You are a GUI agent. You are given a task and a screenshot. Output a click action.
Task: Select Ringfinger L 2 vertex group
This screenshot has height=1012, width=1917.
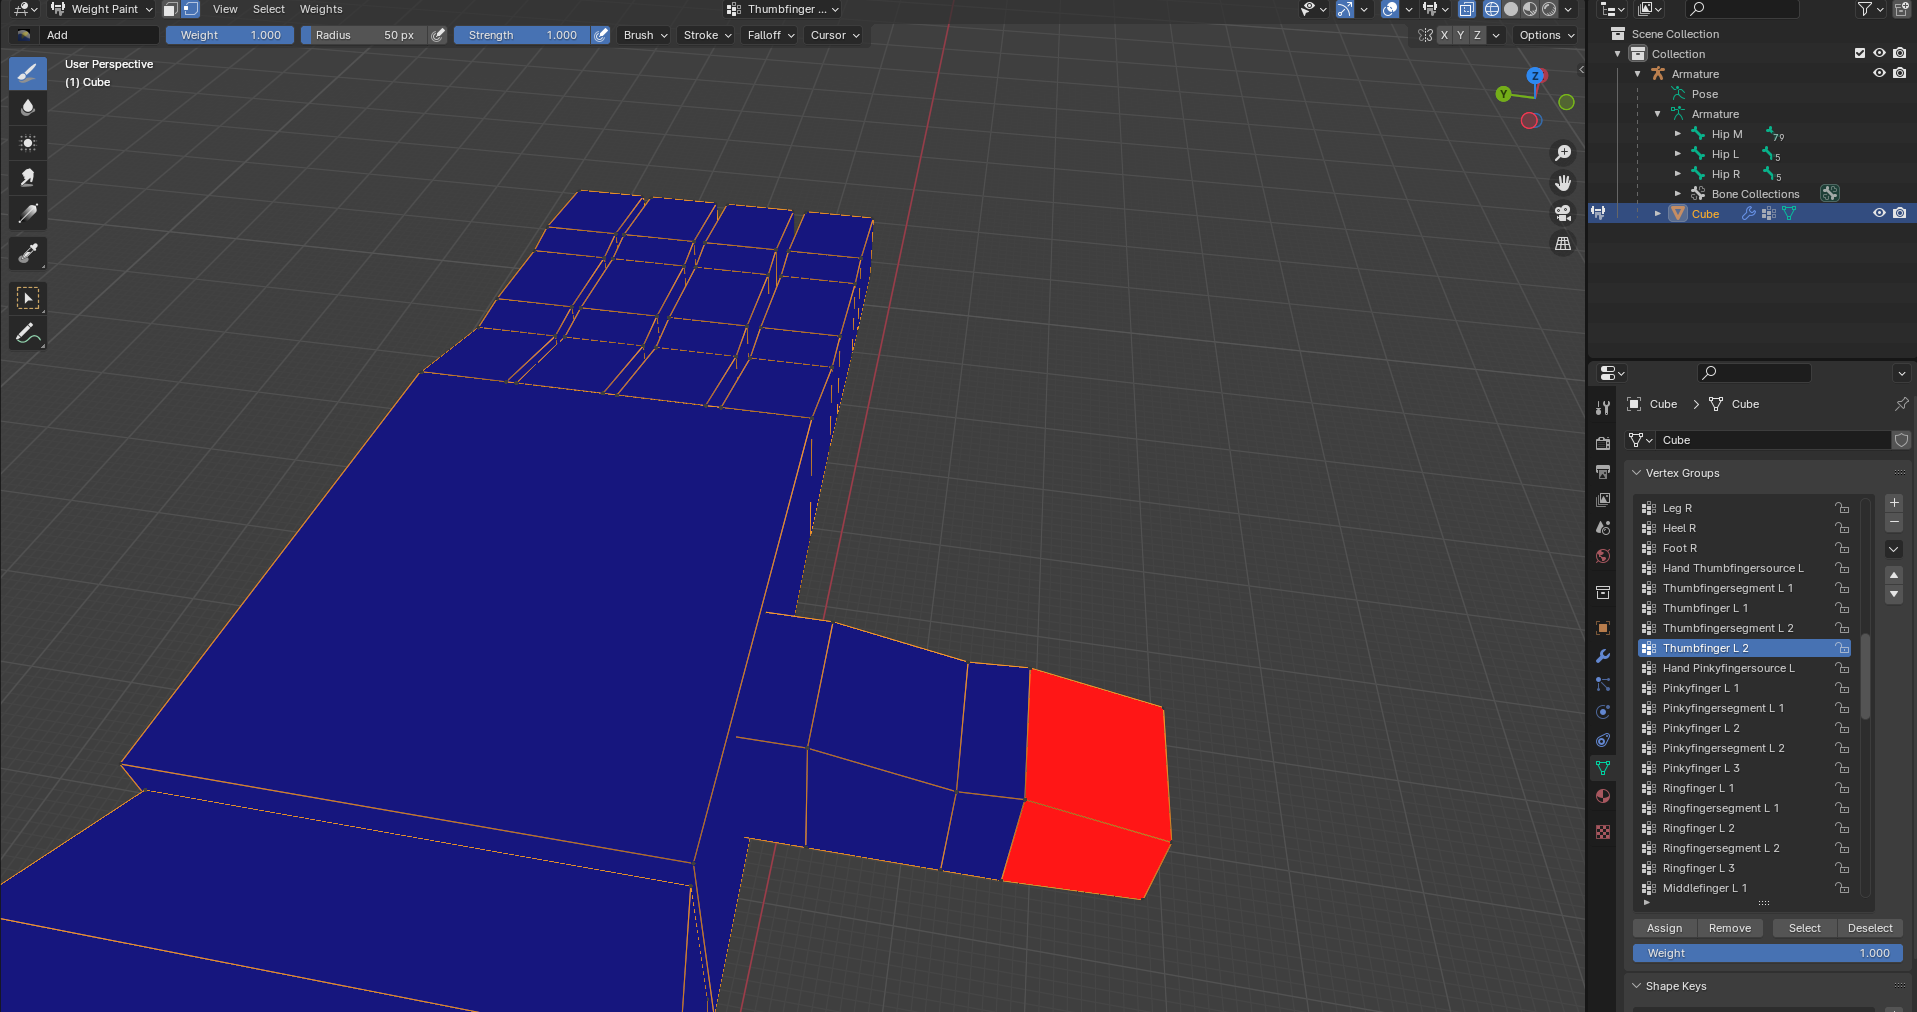[x=1745, y=828]
